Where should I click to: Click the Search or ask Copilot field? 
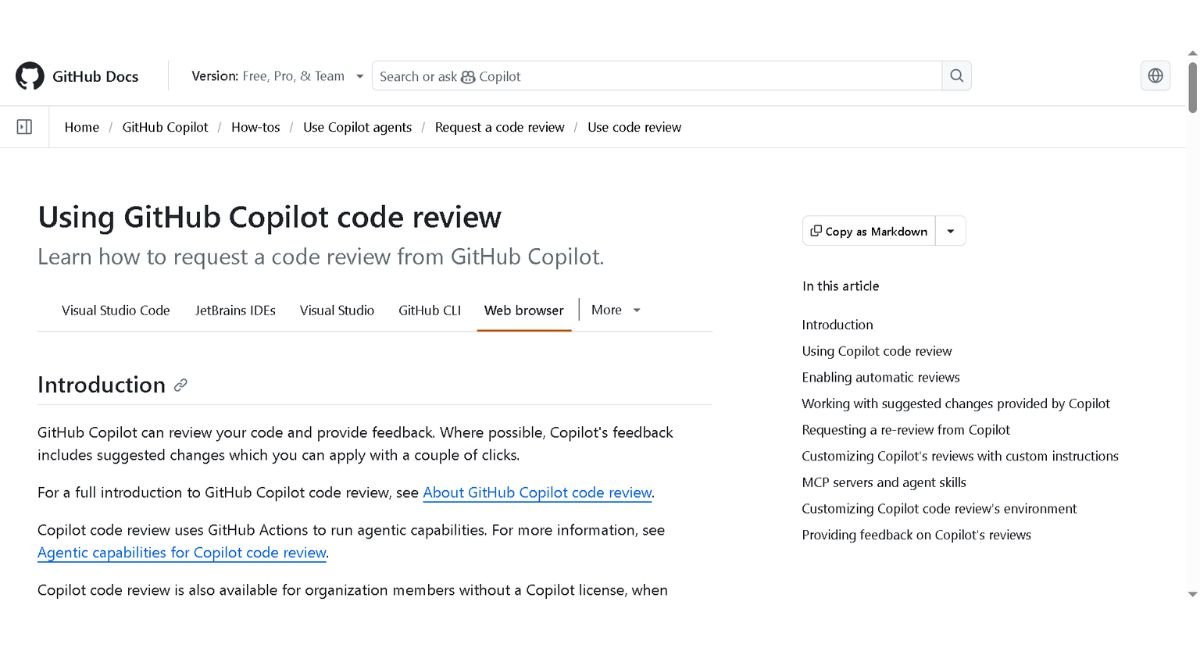pos(657,76)
